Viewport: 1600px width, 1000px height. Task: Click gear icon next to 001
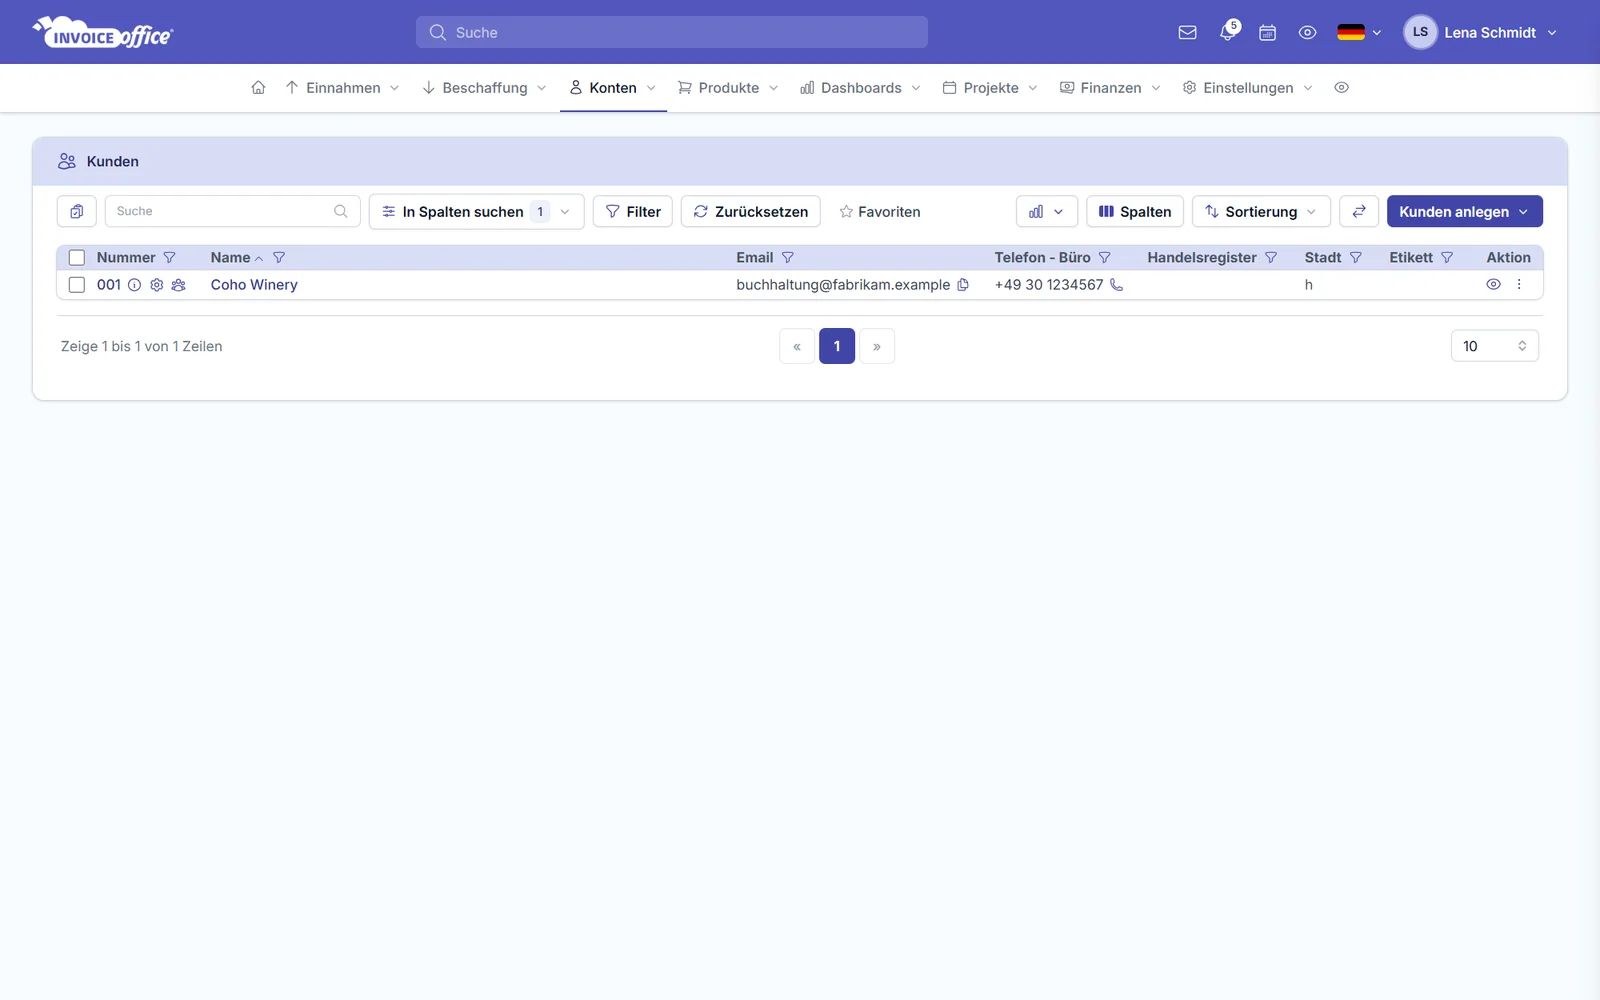[x=157, y=285]
